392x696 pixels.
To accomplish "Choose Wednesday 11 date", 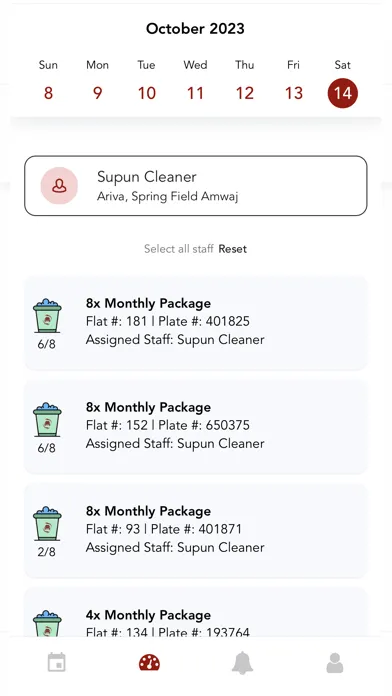I will tap(195, 93).
